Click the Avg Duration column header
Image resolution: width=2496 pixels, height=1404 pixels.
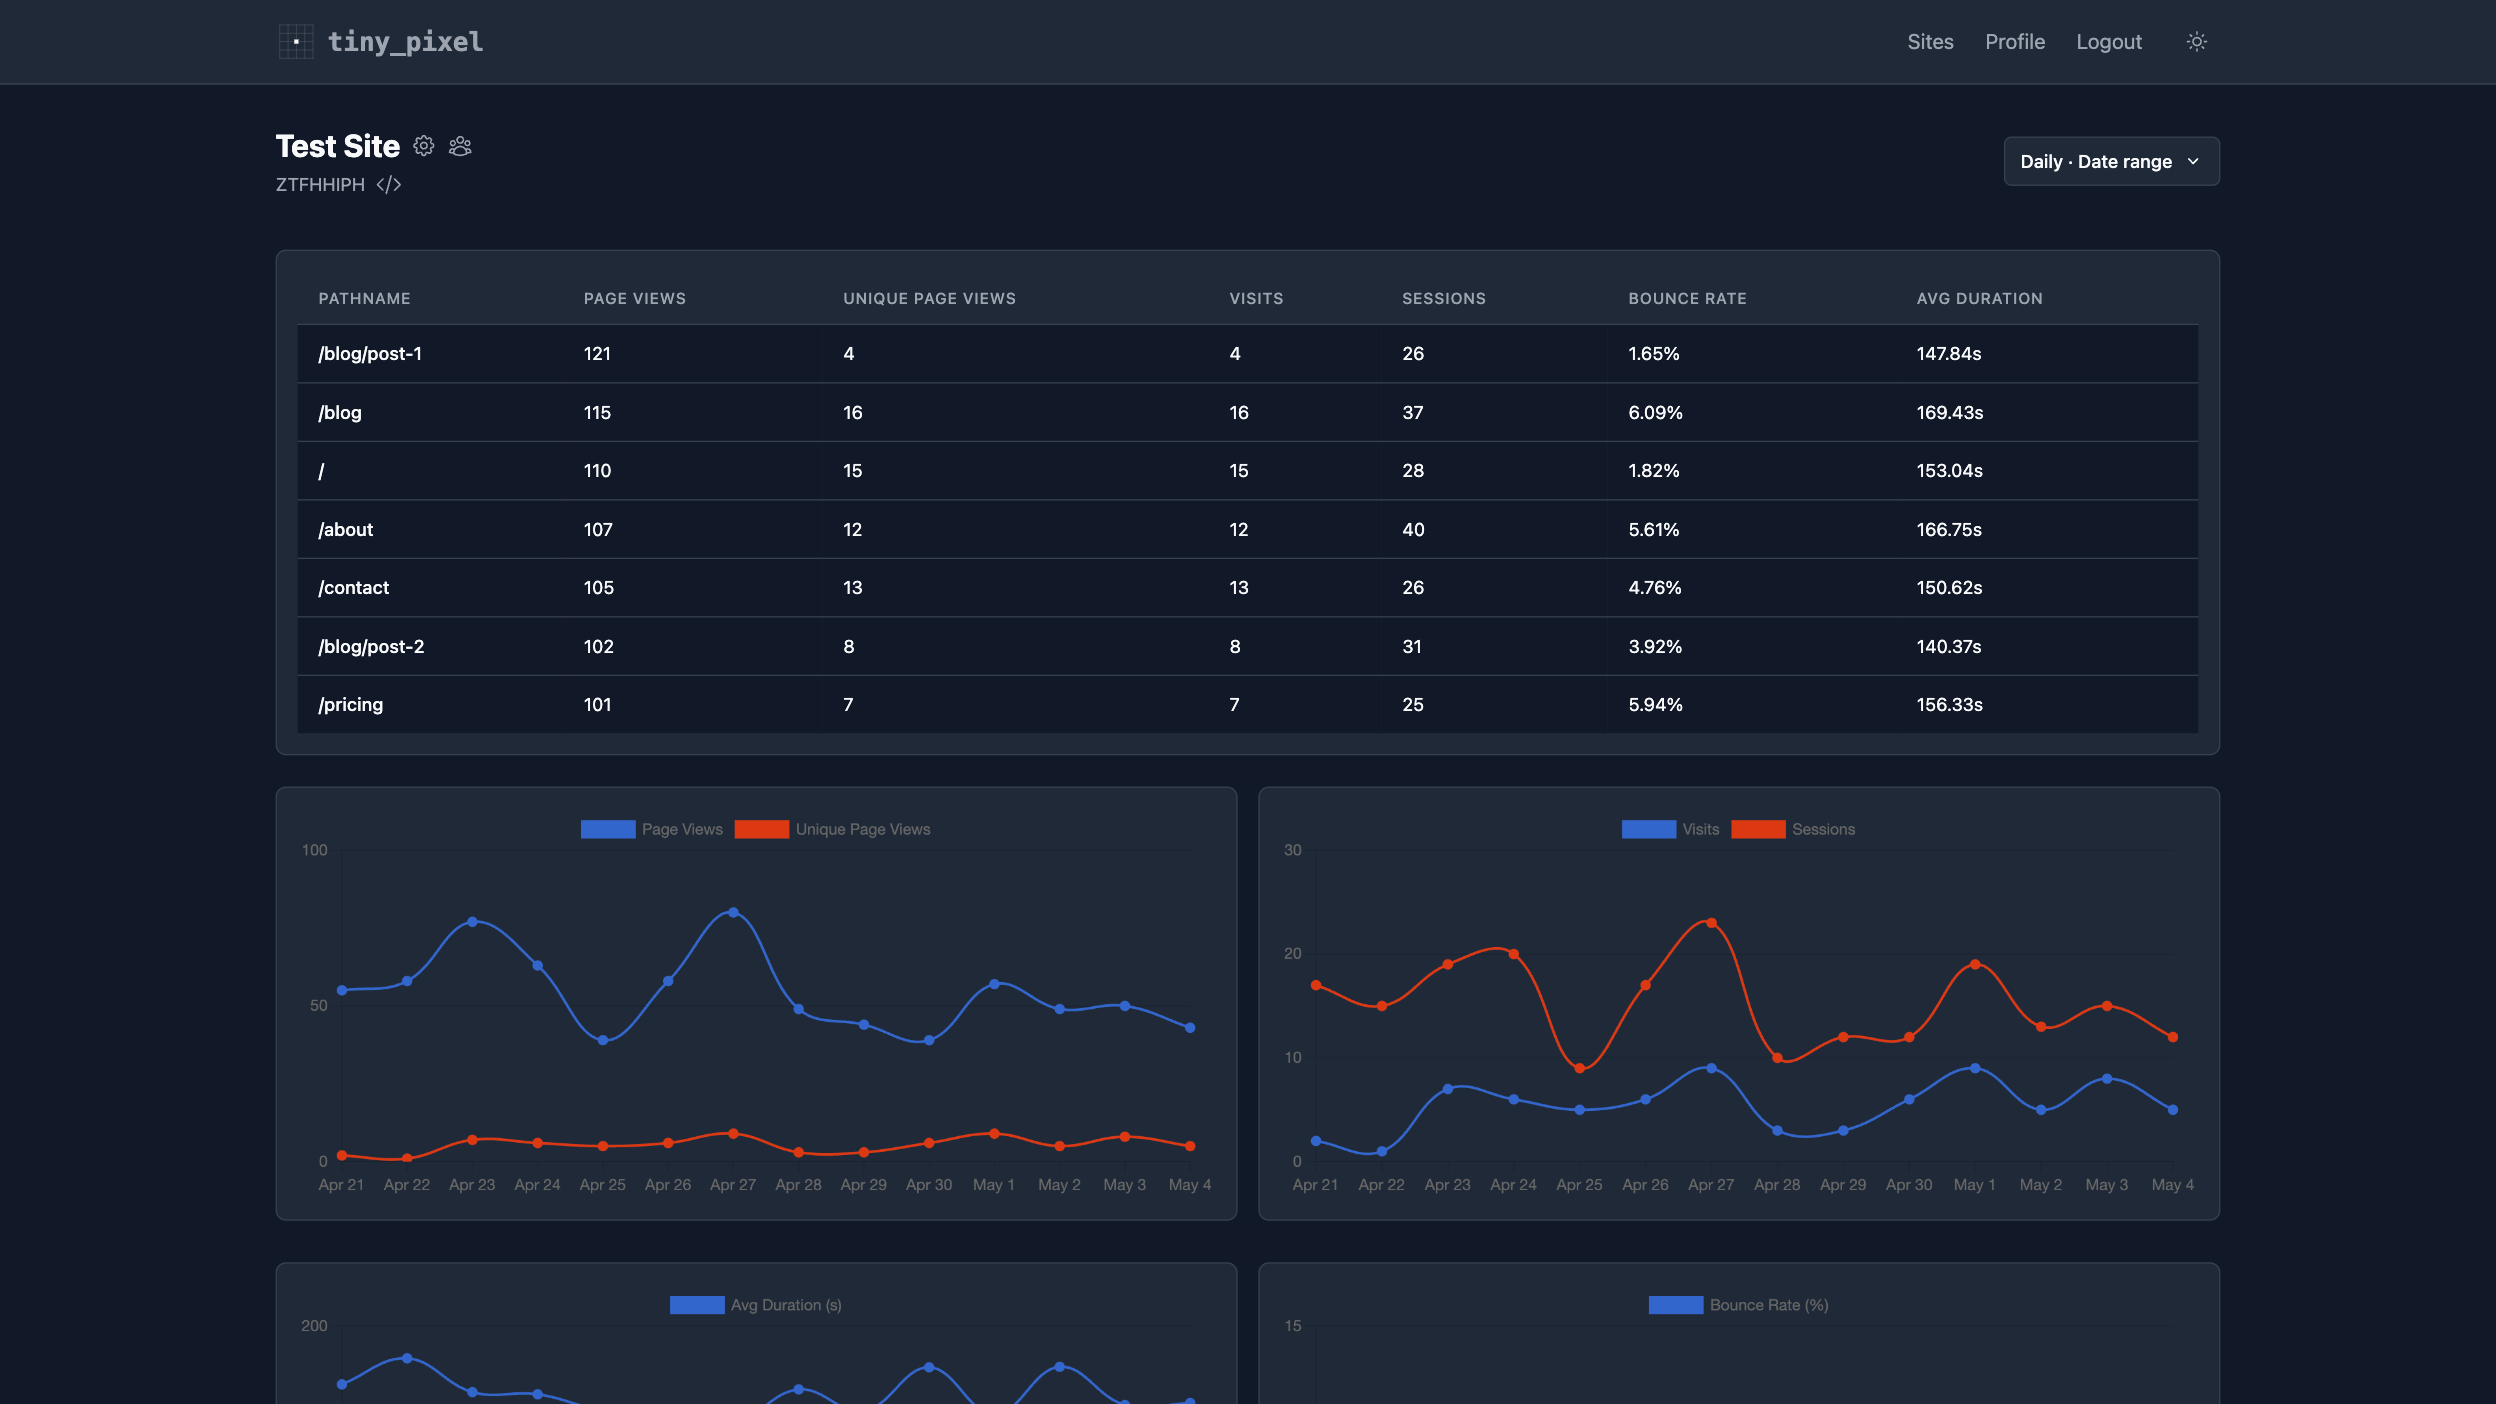1979,299
